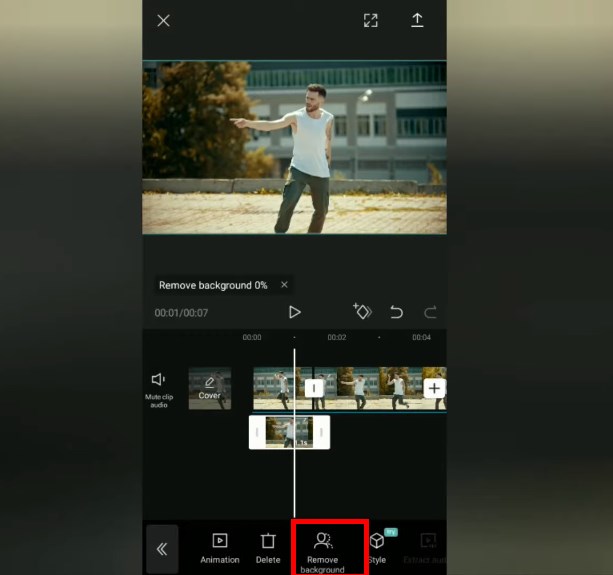Cancel the Remove background progress

[284, 285]
